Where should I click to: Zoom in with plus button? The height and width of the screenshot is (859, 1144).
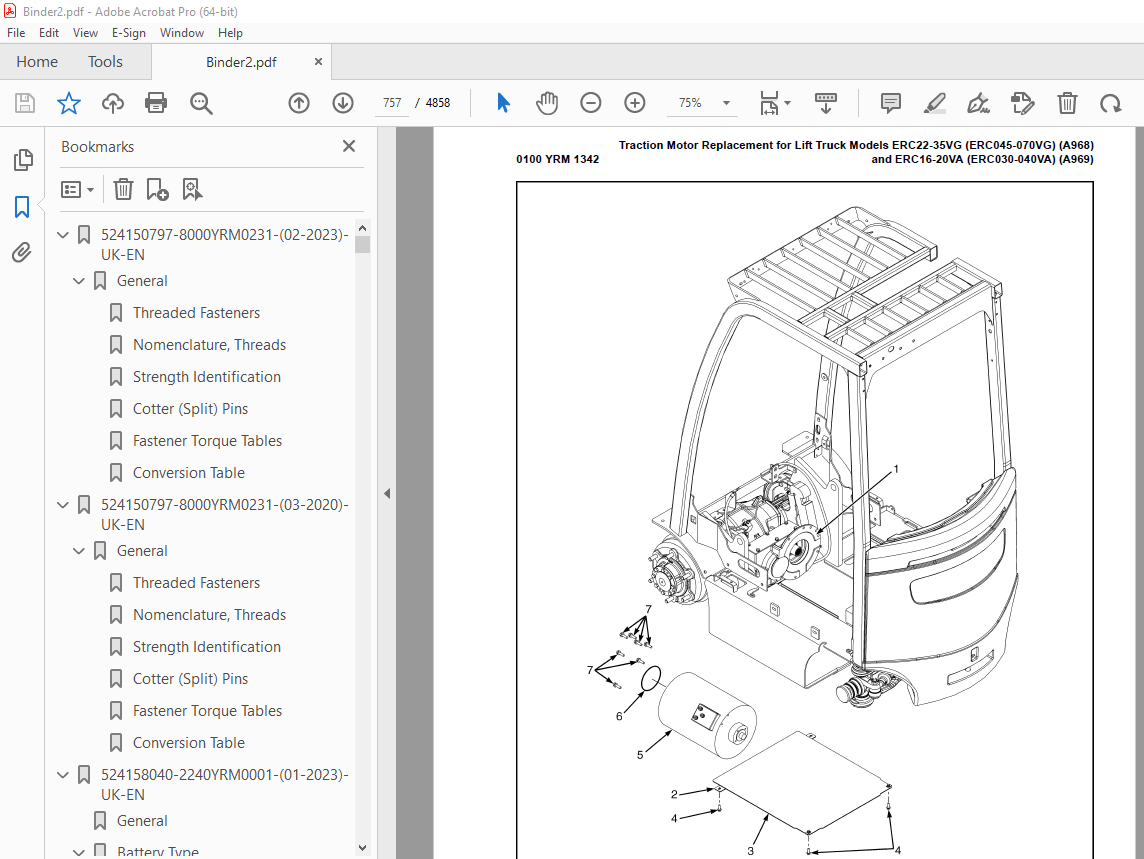coord(635,103)
